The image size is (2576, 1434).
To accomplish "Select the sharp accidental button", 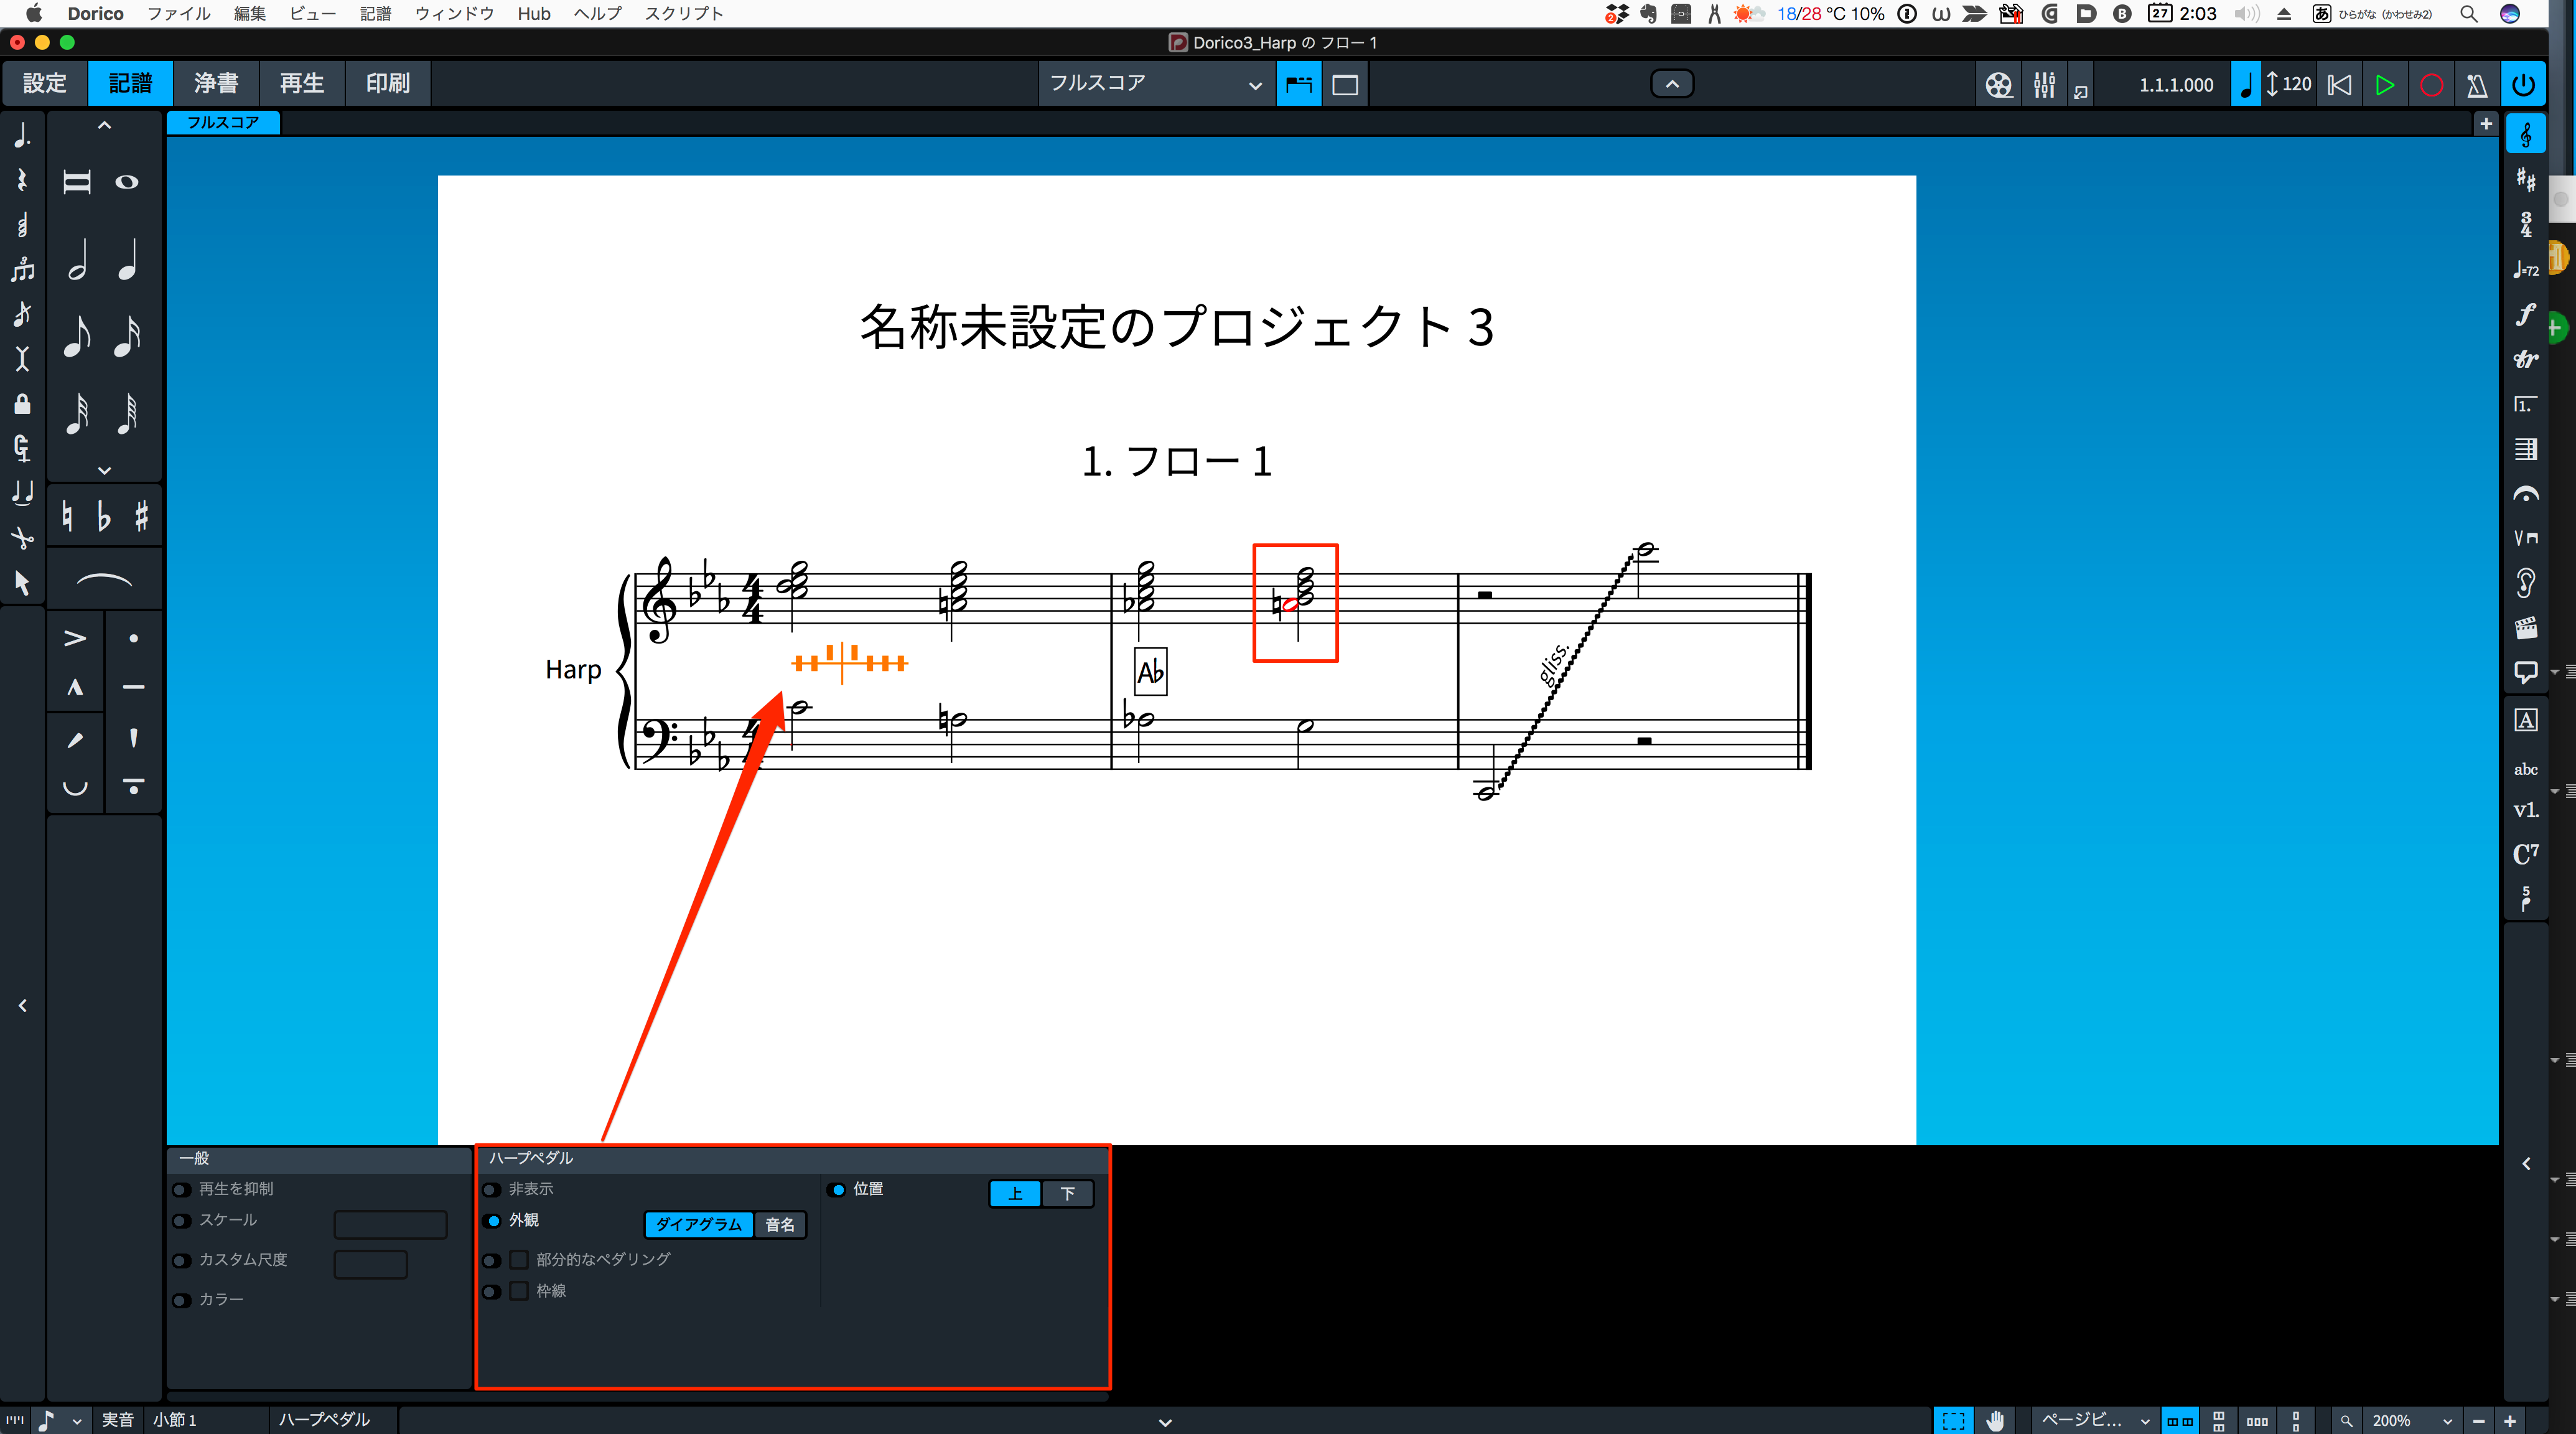I will pos(142,516).
